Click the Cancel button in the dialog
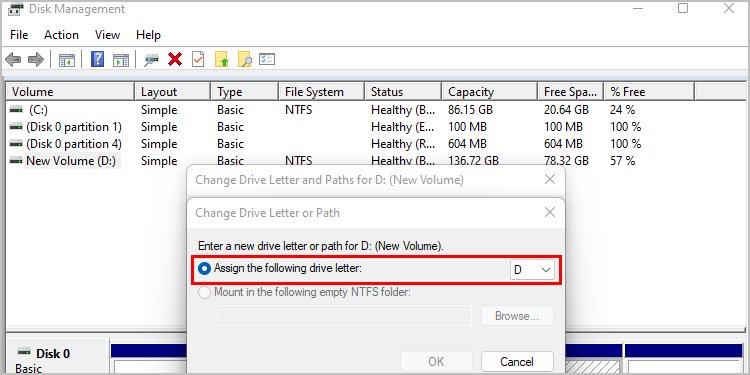The height and width of the screenshot is (375, 750). 517,362
